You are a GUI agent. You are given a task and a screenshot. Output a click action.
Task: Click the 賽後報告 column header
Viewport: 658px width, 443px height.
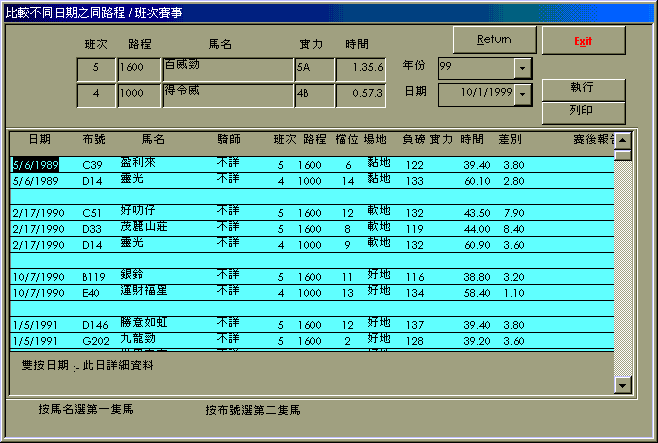click(x=593, y=139)
